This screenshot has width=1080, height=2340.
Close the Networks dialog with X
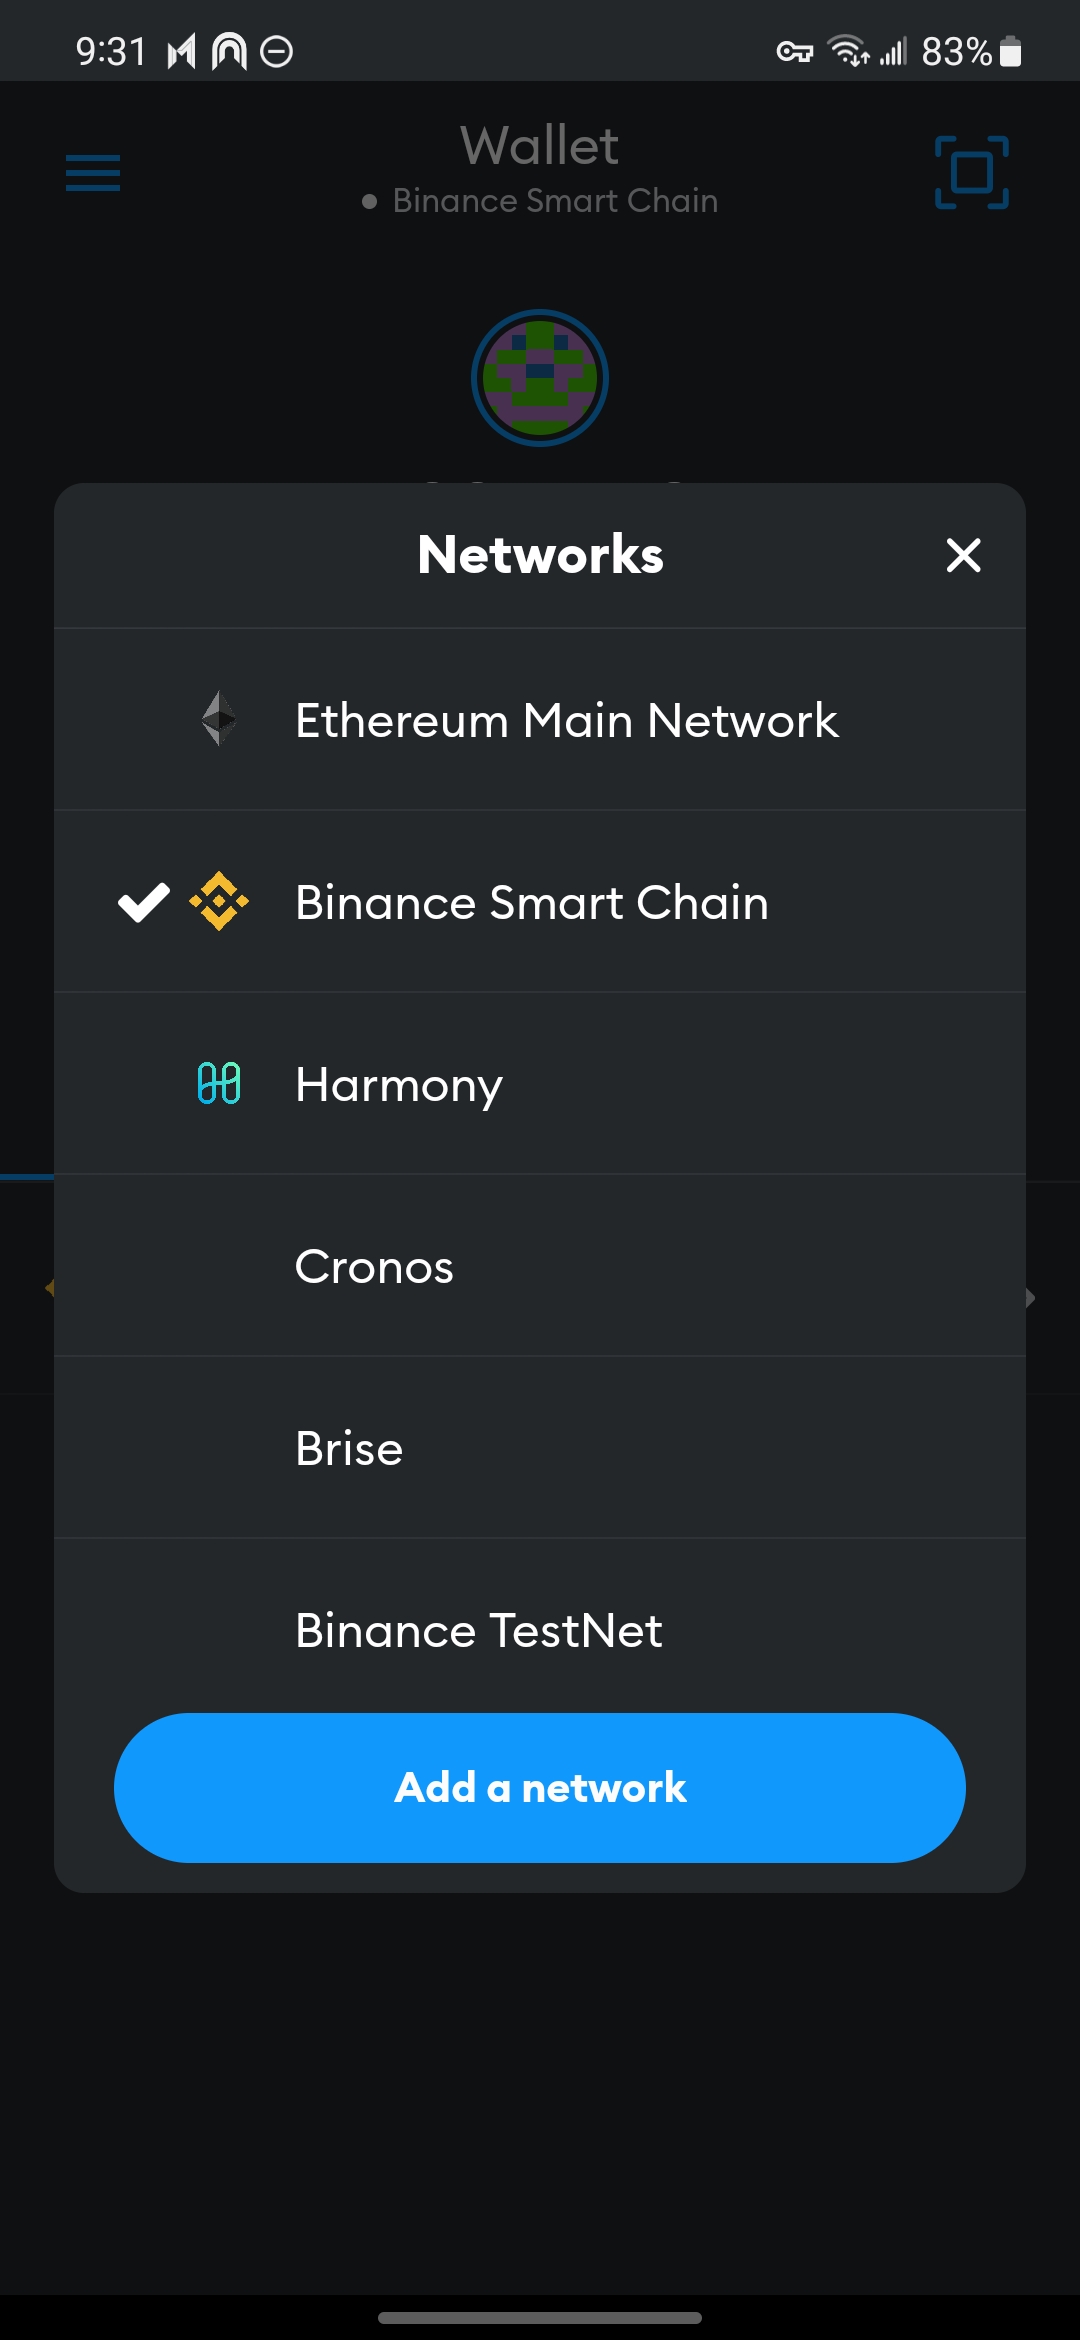click(963, 555)
